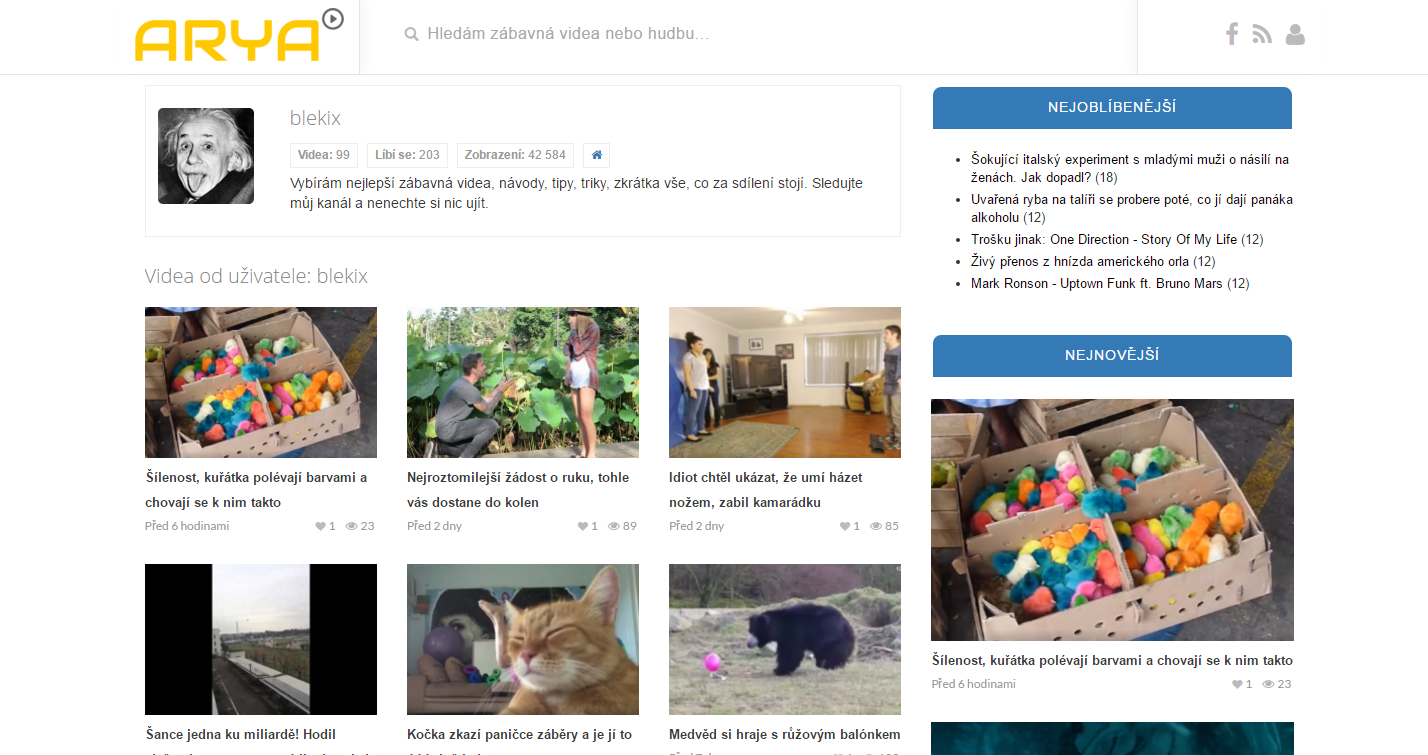This screenshot has width=1428, height=755.
Task: Open the Facebook icon in header
Action: [x=1232, y=34]
